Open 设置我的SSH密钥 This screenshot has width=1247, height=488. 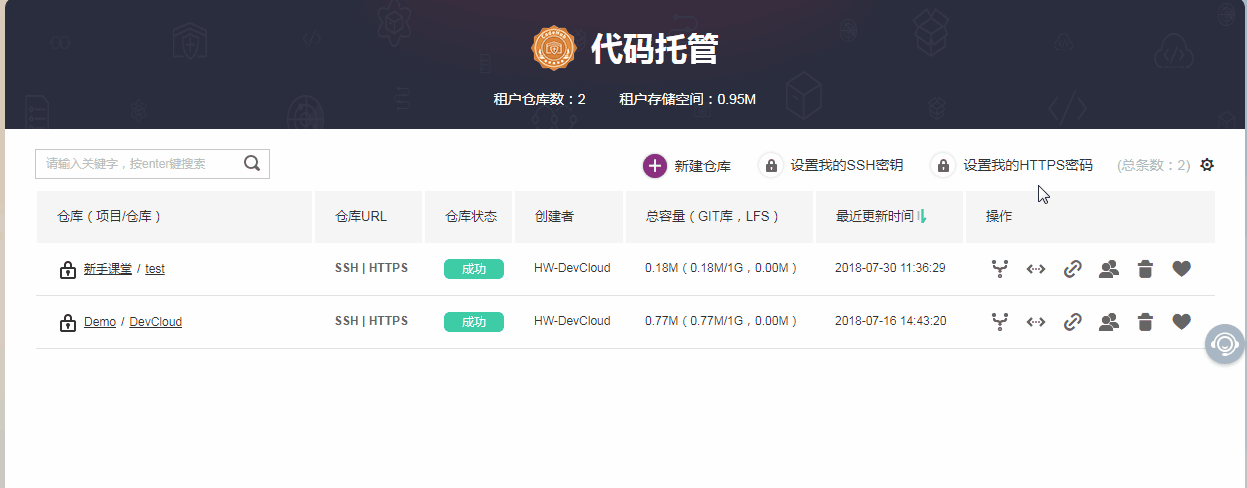coord(847,166)
